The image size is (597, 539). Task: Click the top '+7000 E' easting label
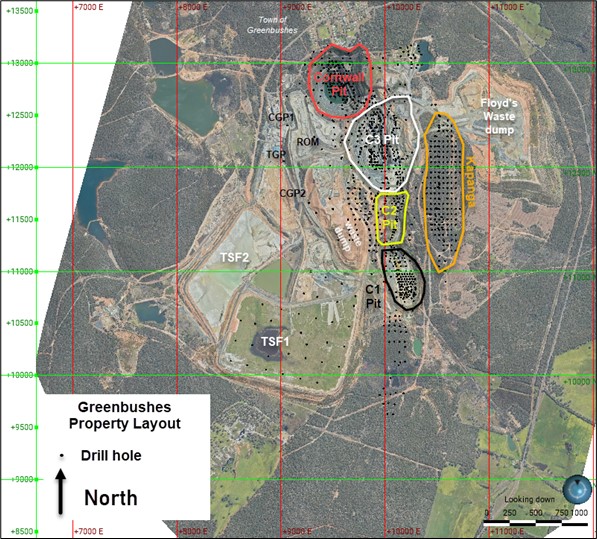89,7
